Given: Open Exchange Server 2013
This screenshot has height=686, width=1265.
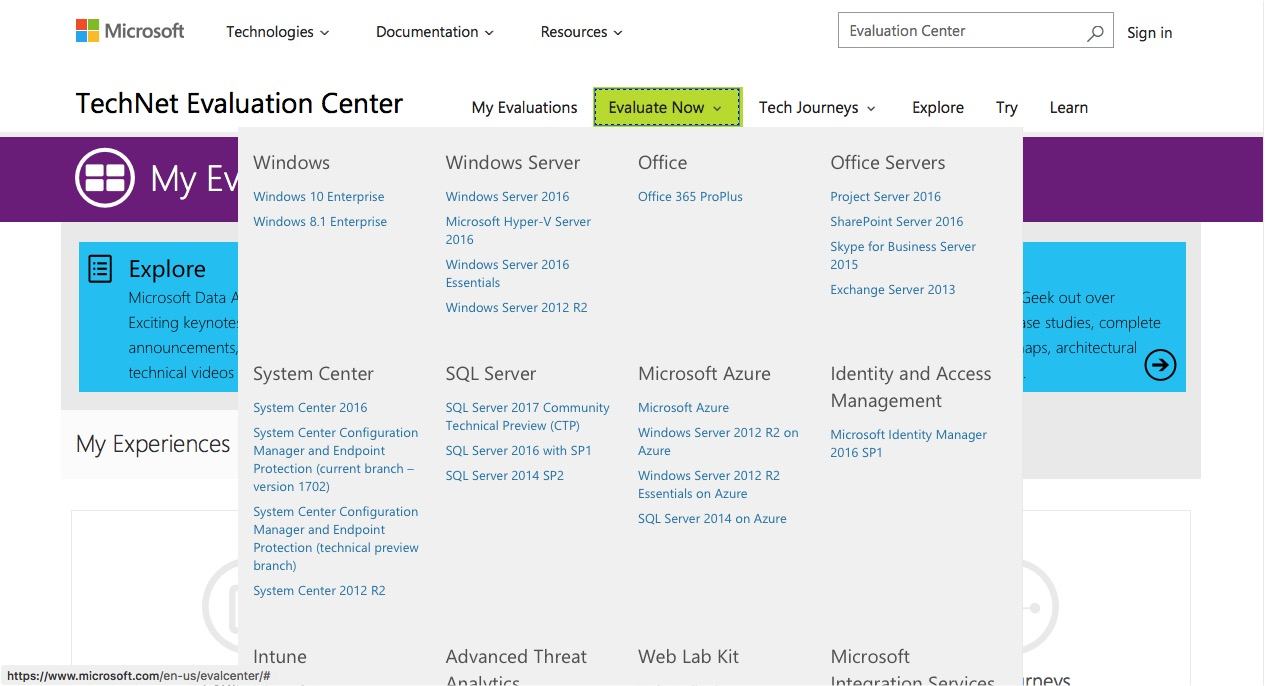Looking at the screenshot, I should (x=893, y=290).
